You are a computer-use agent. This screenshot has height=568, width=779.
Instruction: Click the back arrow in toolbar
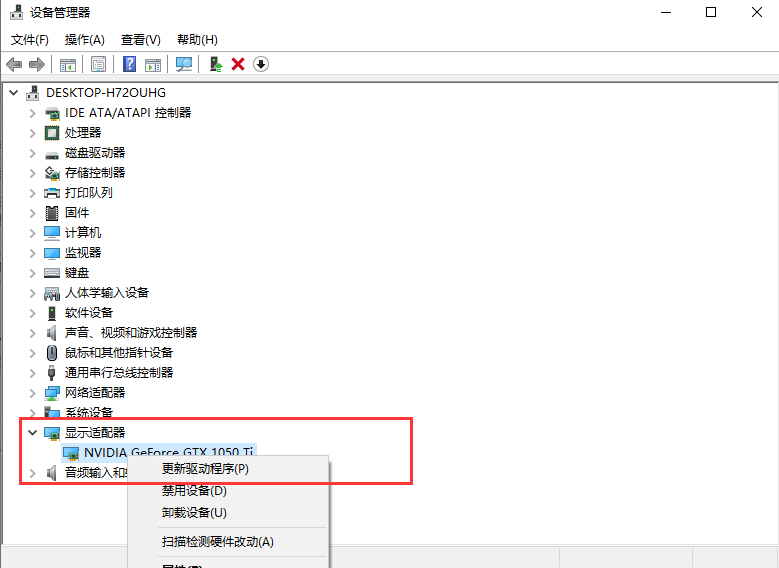click(14, 64)
